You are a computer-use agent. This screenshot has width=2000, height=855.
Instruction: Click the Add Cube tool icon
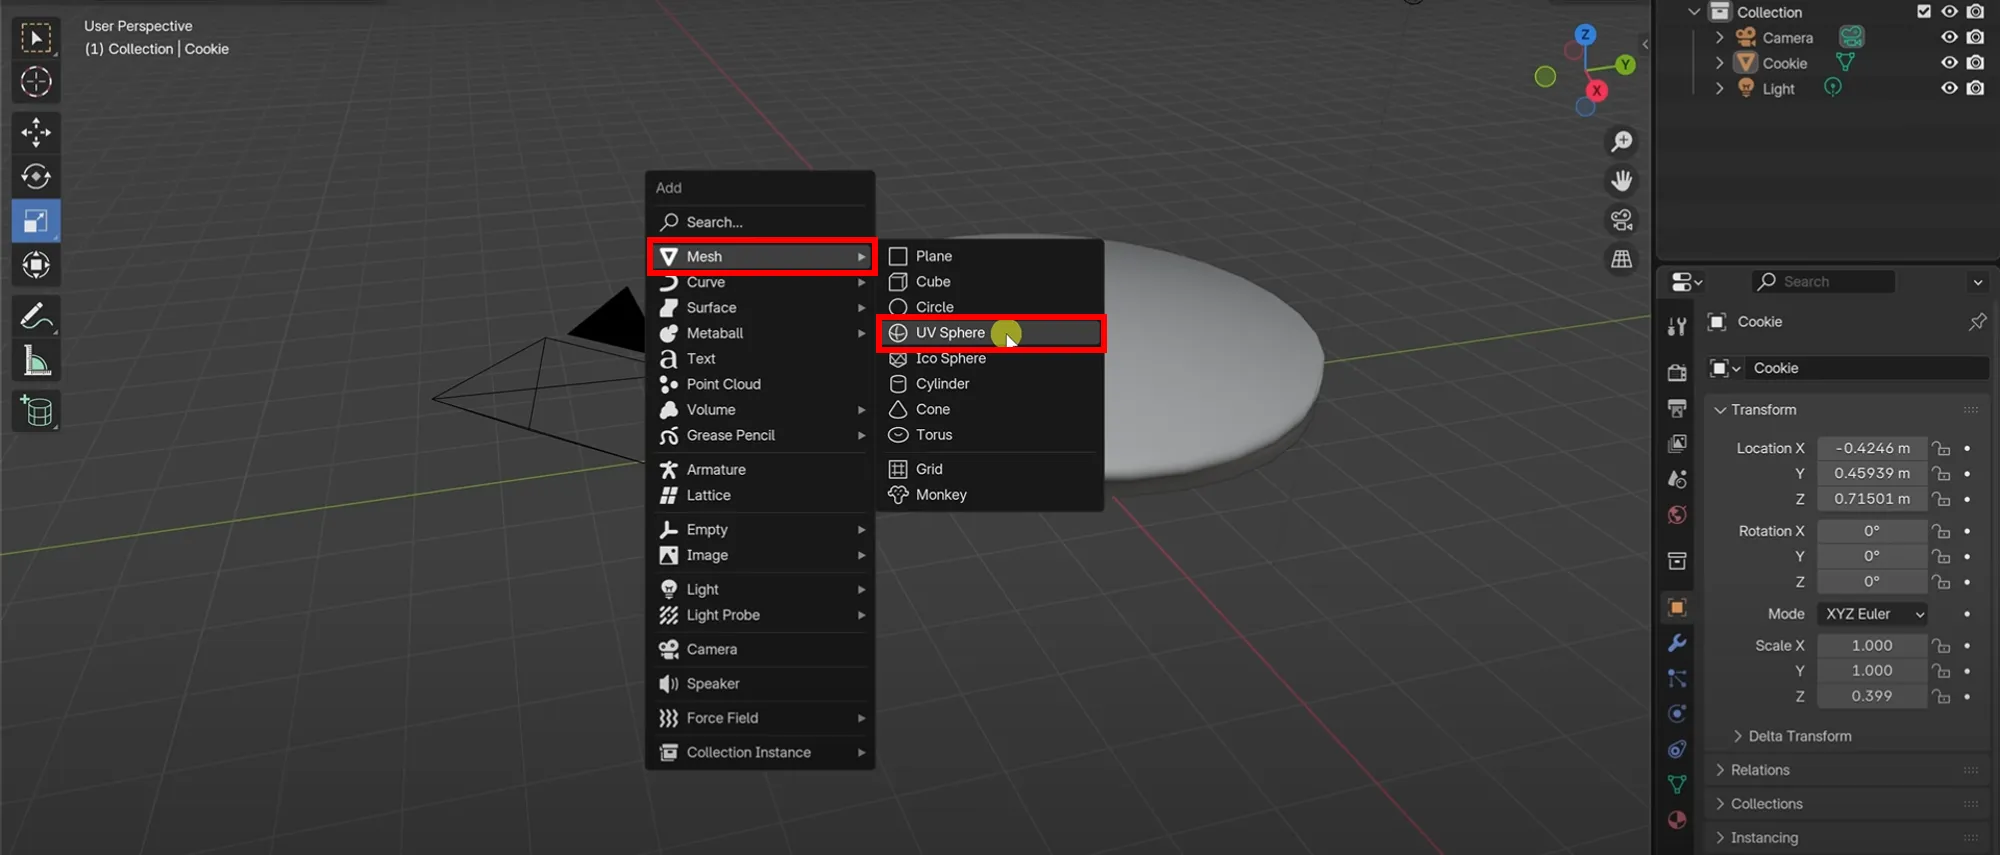coord(36,411)
